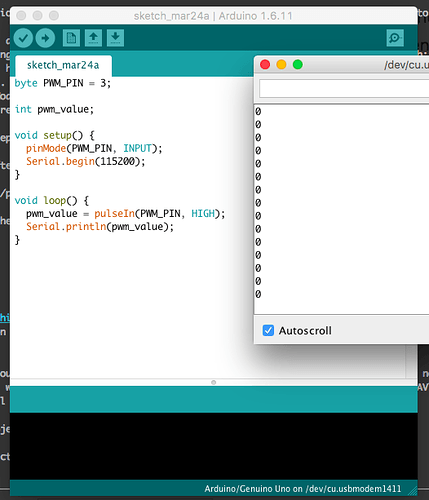Open the Serial Monitor magnifier icon

(x=395, y=38)
